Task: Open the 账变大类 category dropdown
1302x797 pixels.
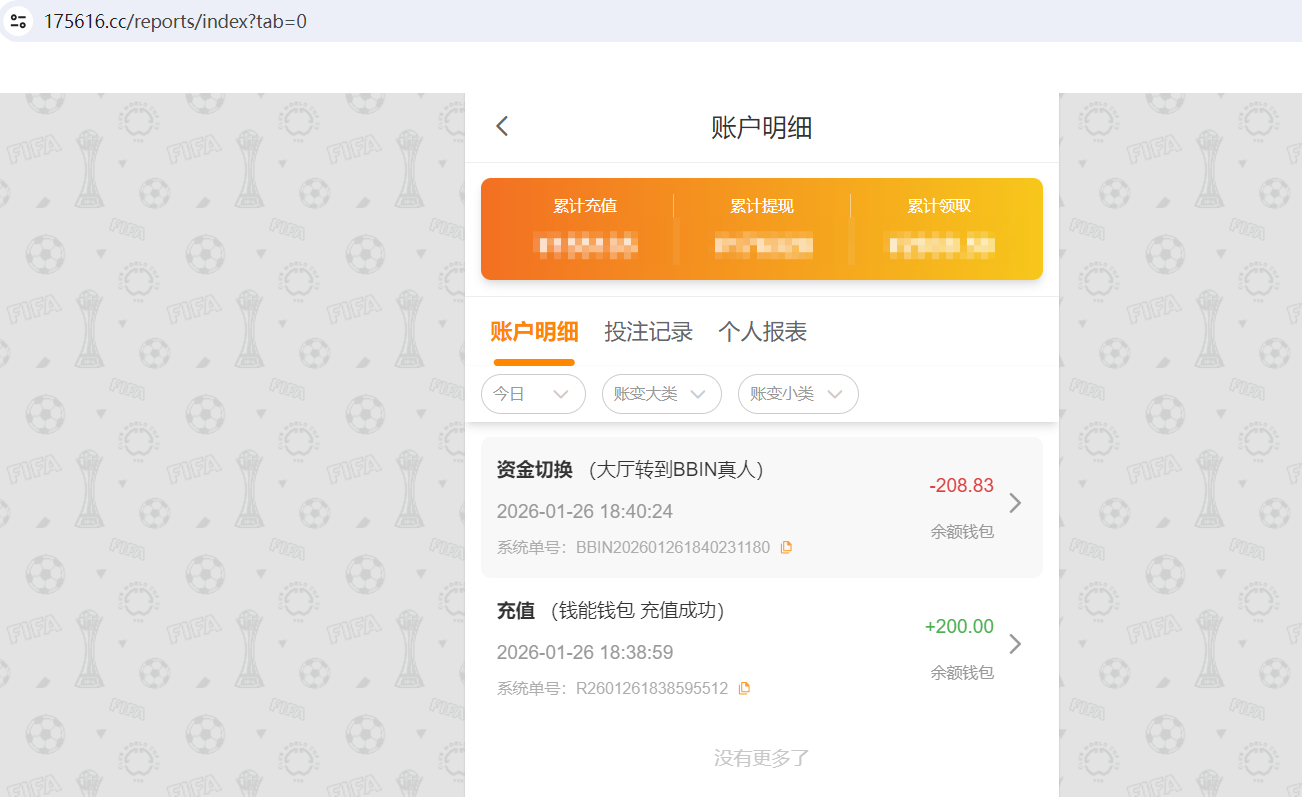Action: [661, 394]
